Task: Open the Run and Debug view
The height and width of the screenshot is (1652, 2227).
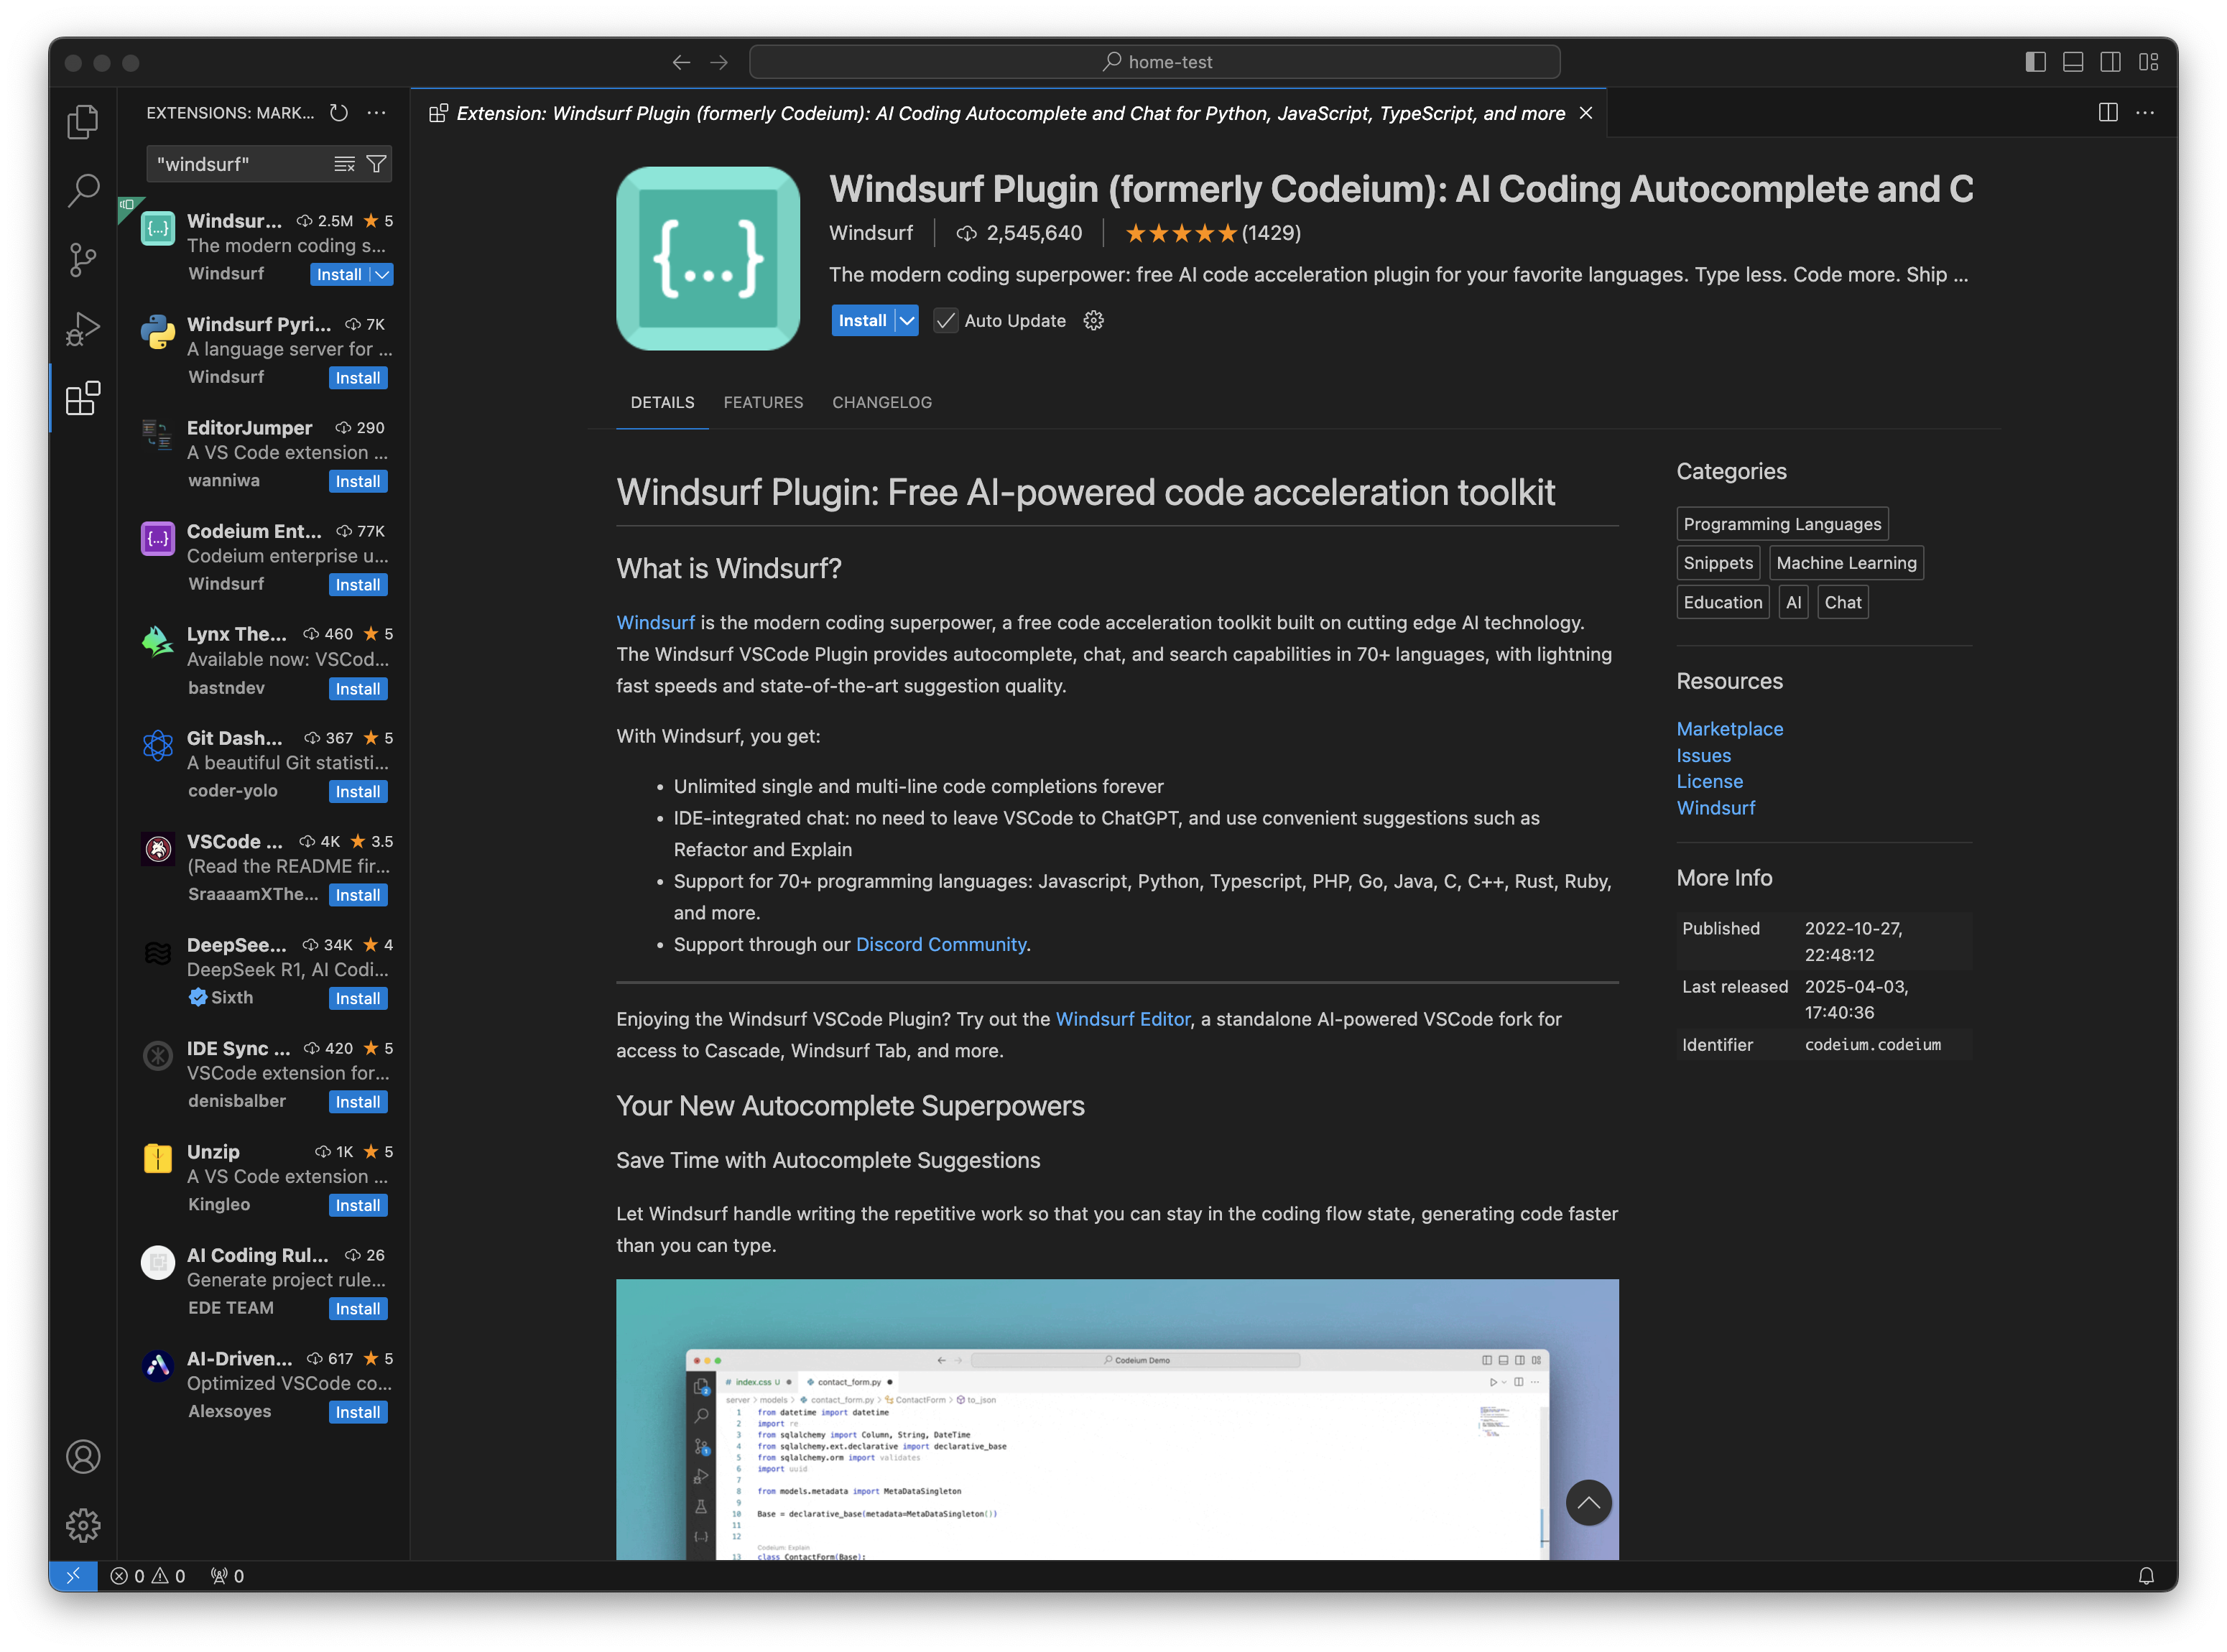Action: (x=83, y=328)
